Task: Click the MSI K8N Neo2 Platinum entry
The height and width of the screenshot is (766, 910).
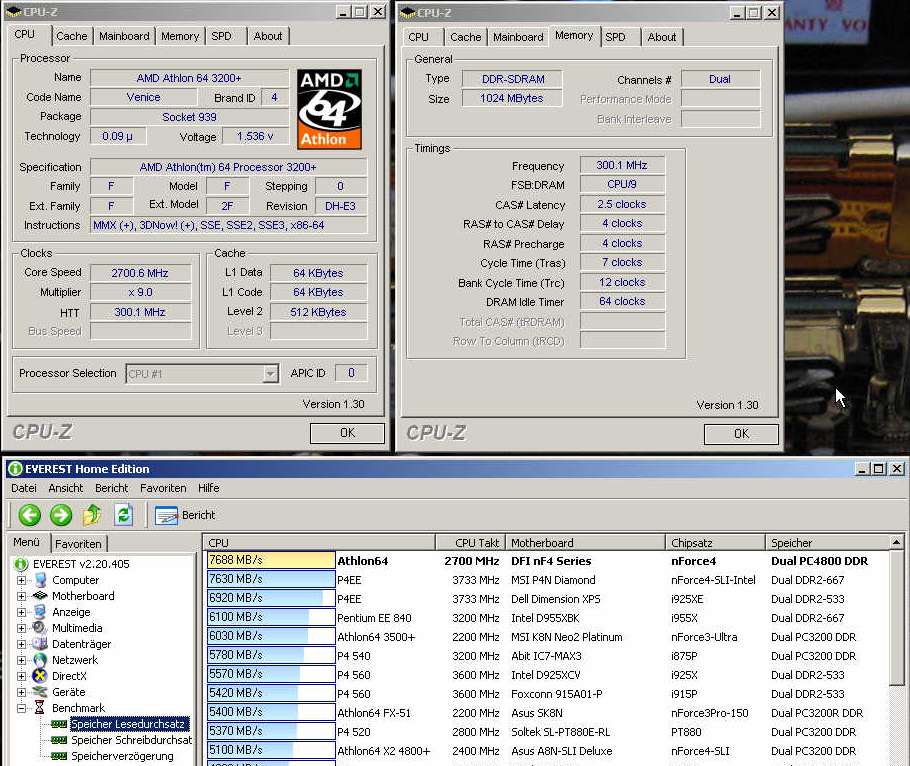Action: 566,637
